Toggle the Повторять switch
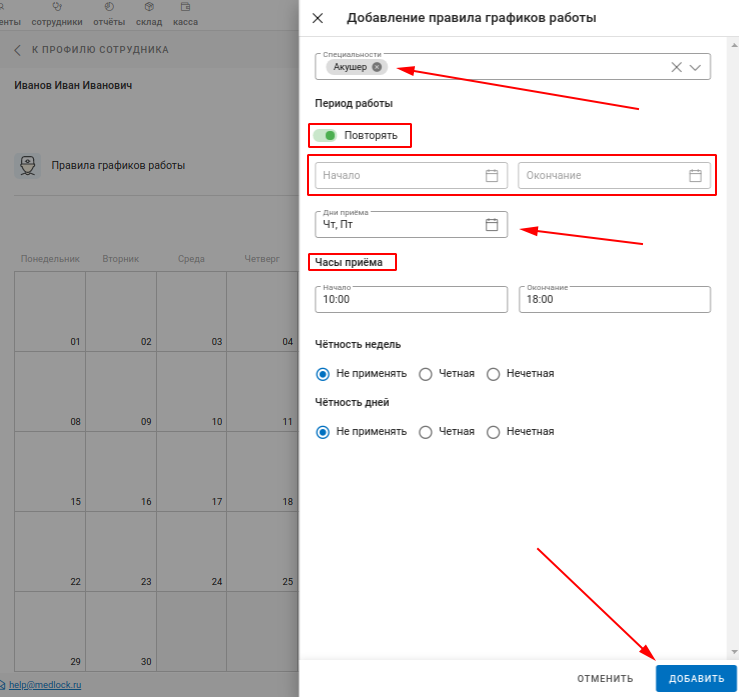Image resolution: width=739 pixels, height=697 pixels. click(325, 136)
